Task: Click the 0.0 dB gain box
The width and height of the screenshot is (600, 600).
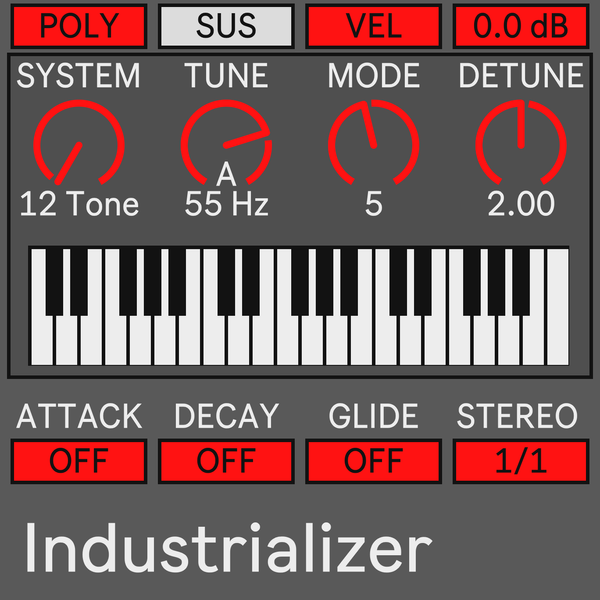Action: tap(521, 26)
